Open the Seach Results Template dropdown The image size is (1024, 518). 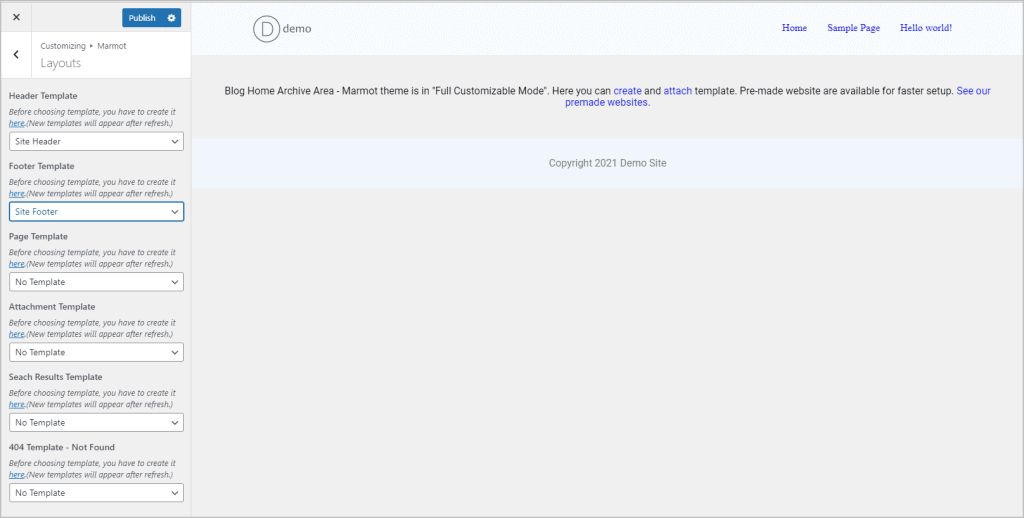point(96,423)
